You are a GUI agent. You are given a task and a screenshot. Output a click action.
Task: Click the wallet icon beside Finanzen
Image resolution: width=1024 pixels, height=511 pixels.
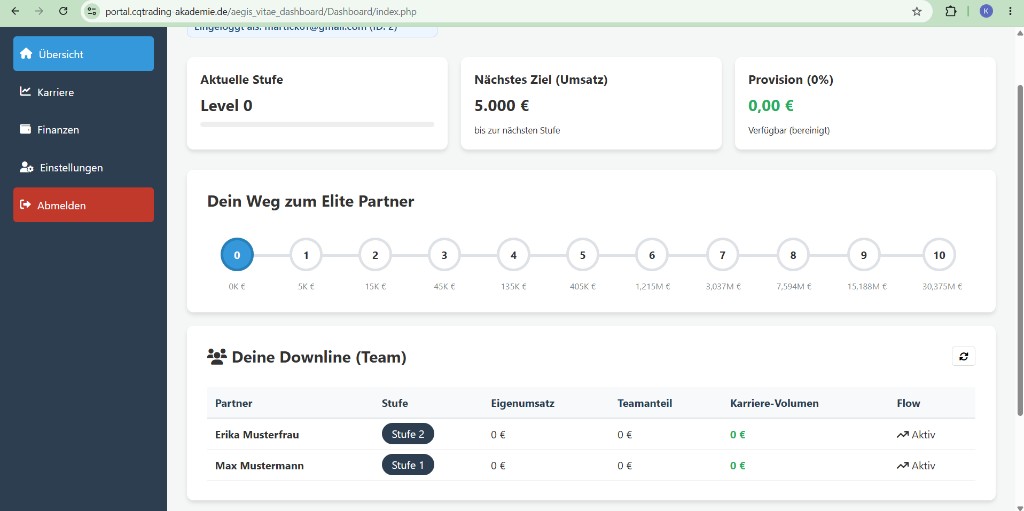25,129
